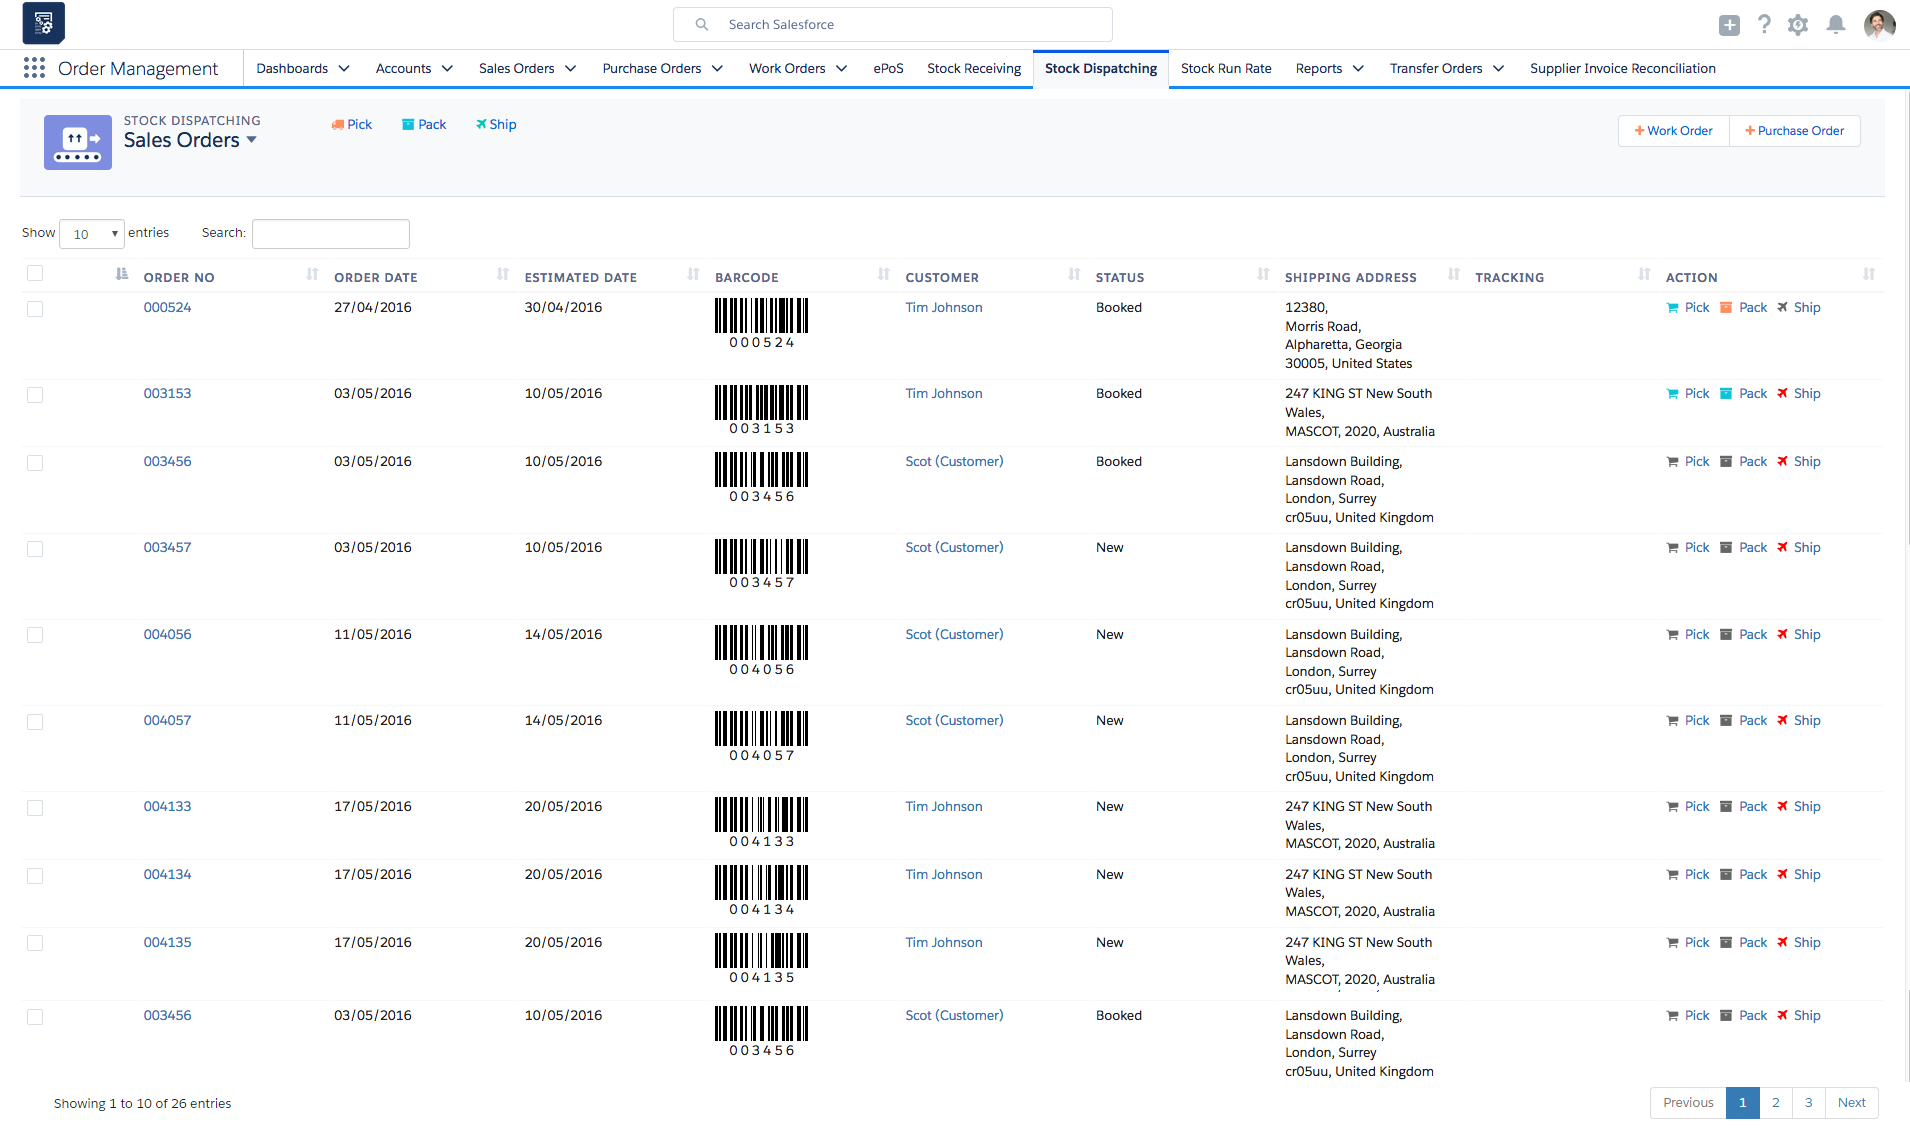Sort by the Status column sort icon
This screenshot has height=1134, width=1910.
coord(1264,275)
